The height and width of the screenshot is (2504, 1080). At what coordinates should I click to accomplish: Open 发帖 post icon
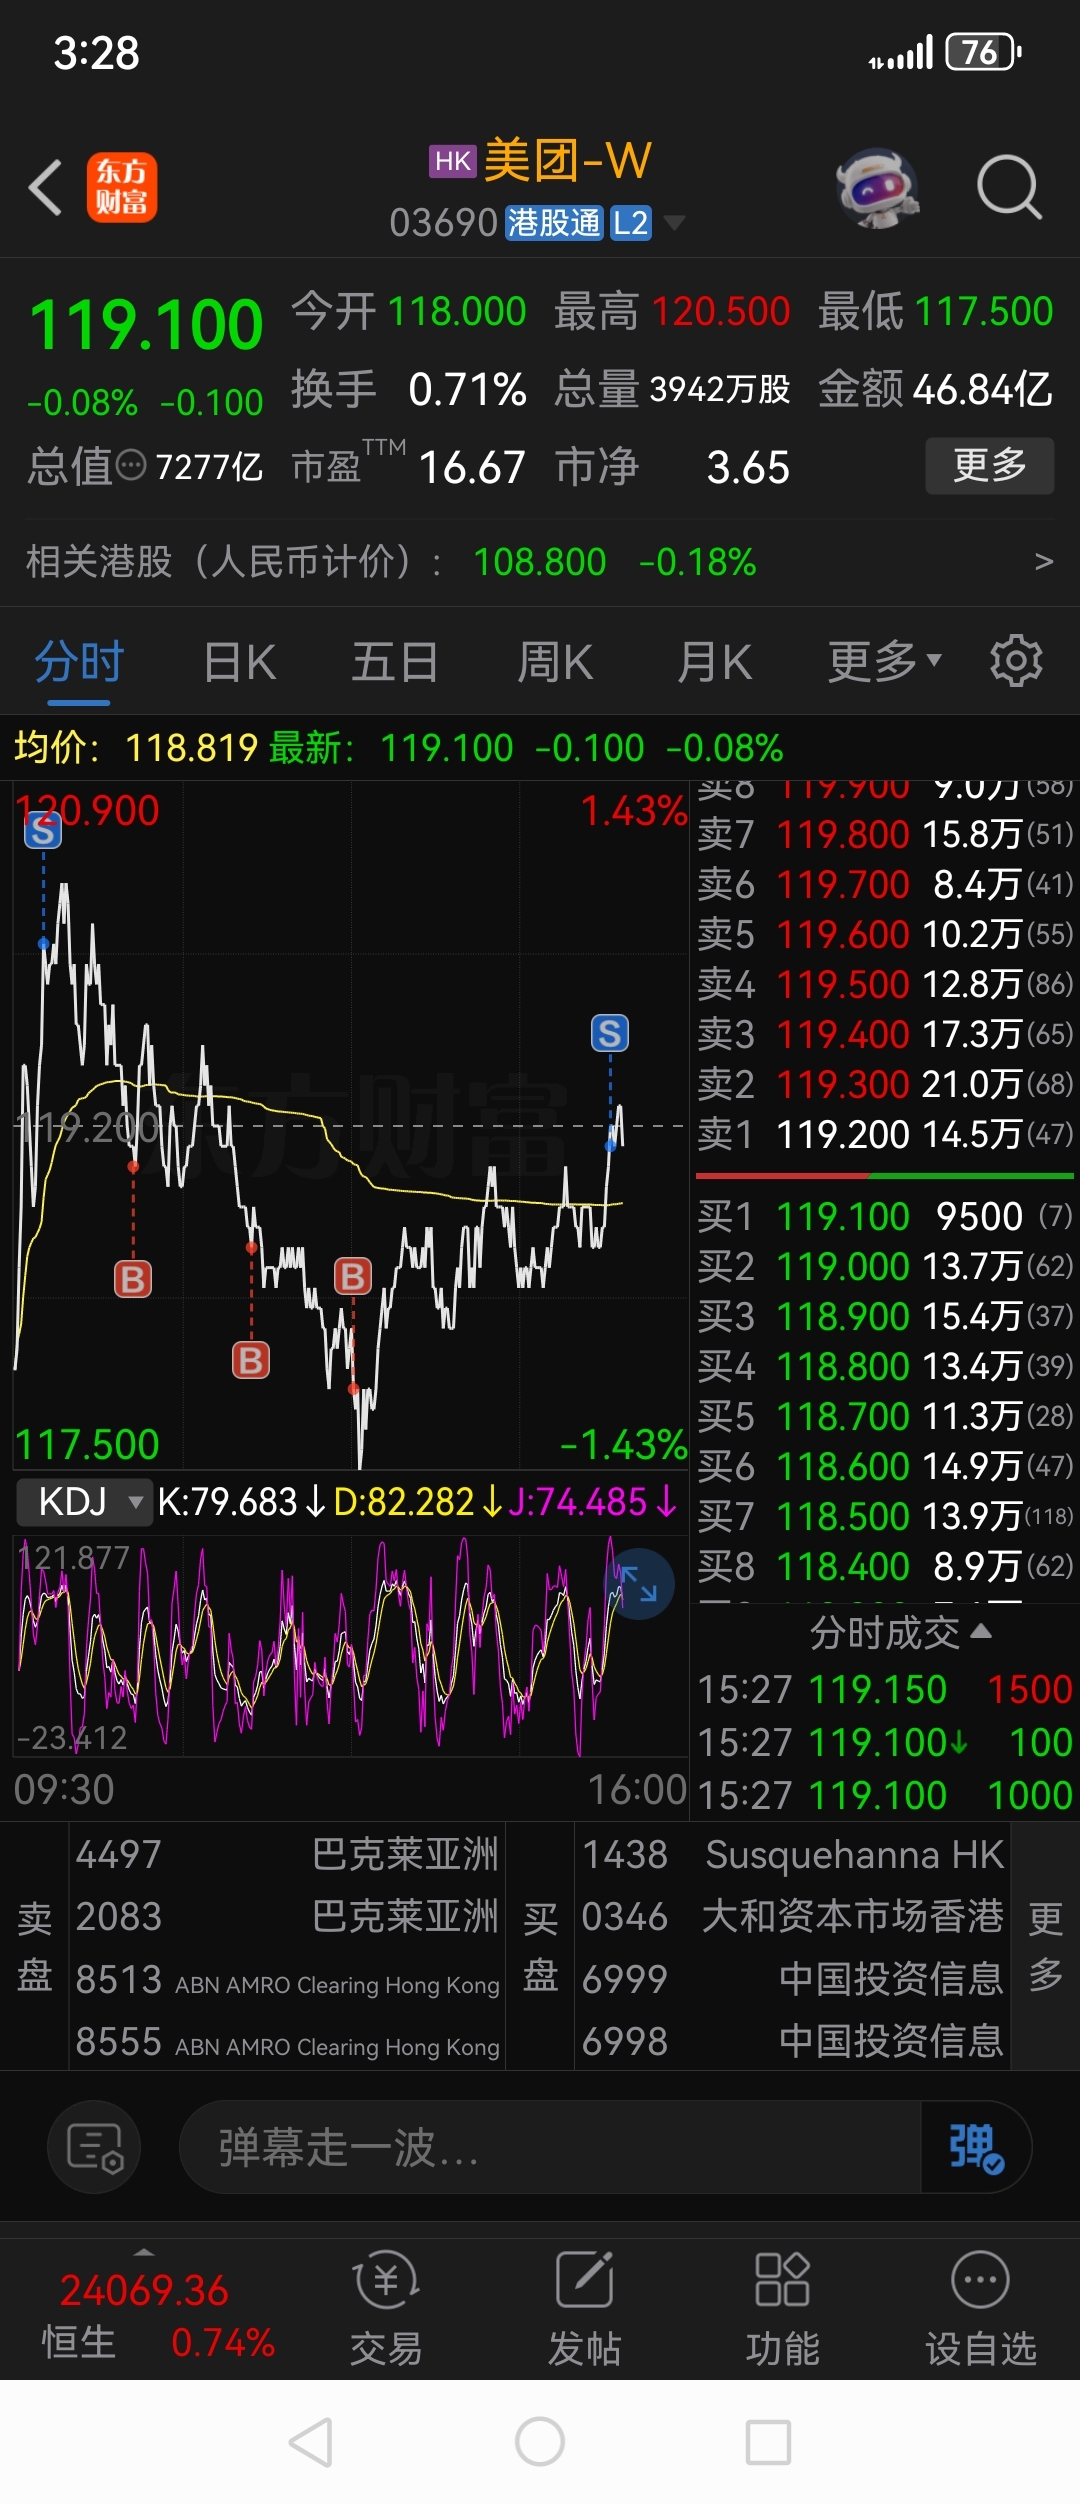click(584, 2309)
